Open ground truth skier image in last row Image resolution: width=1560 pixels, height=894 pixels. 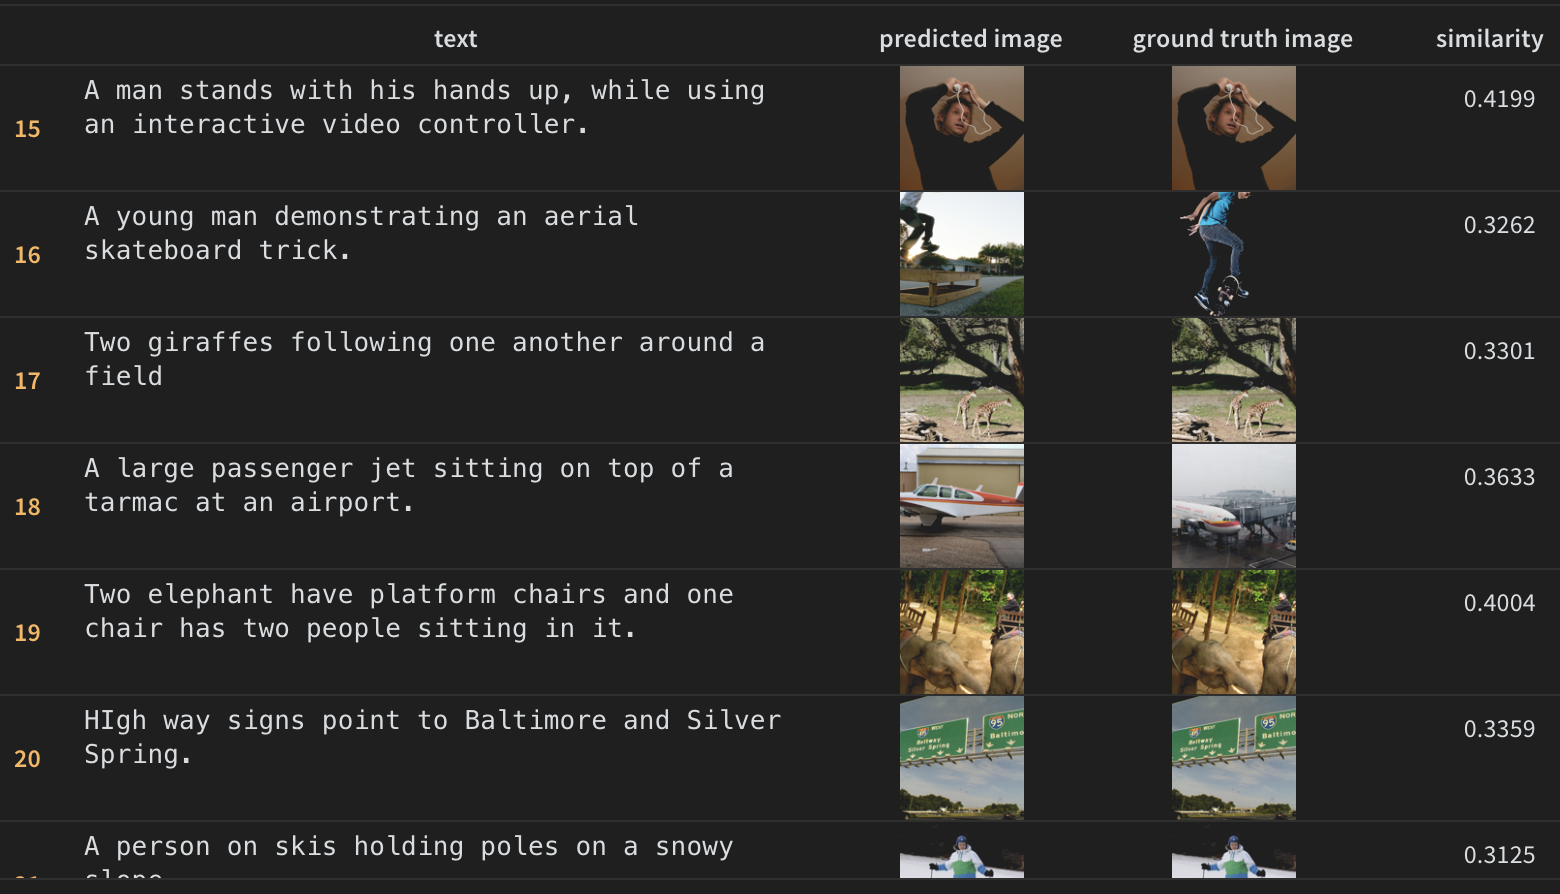(1233, 857)
